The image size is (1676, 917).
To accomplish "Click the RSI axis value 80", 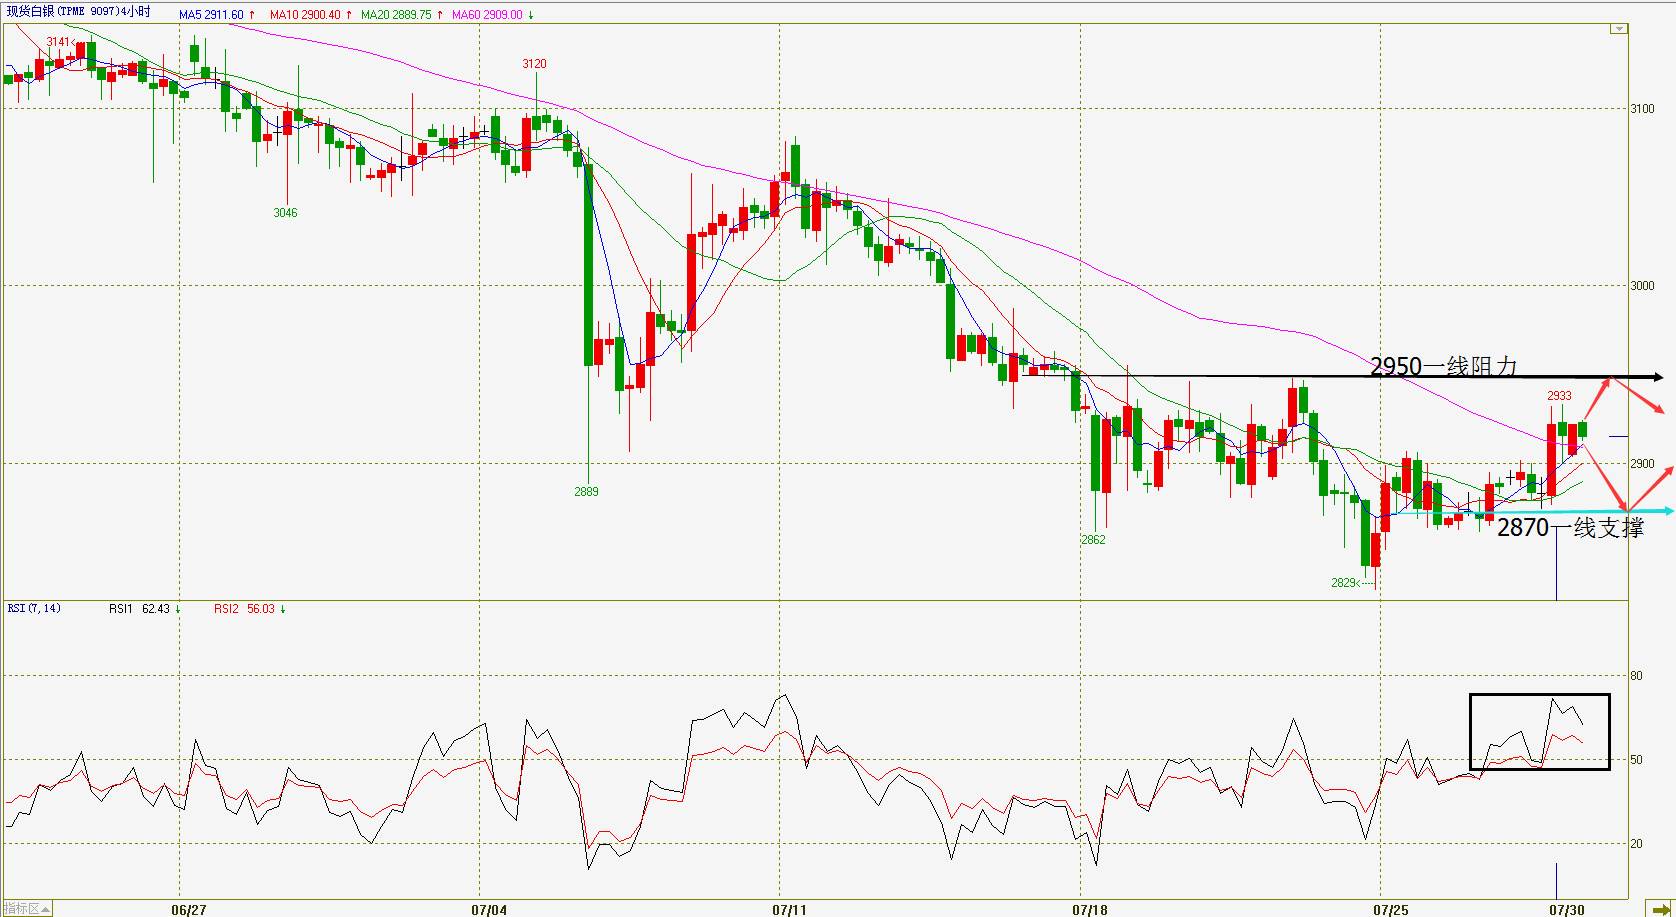I will pos(1637,676).
